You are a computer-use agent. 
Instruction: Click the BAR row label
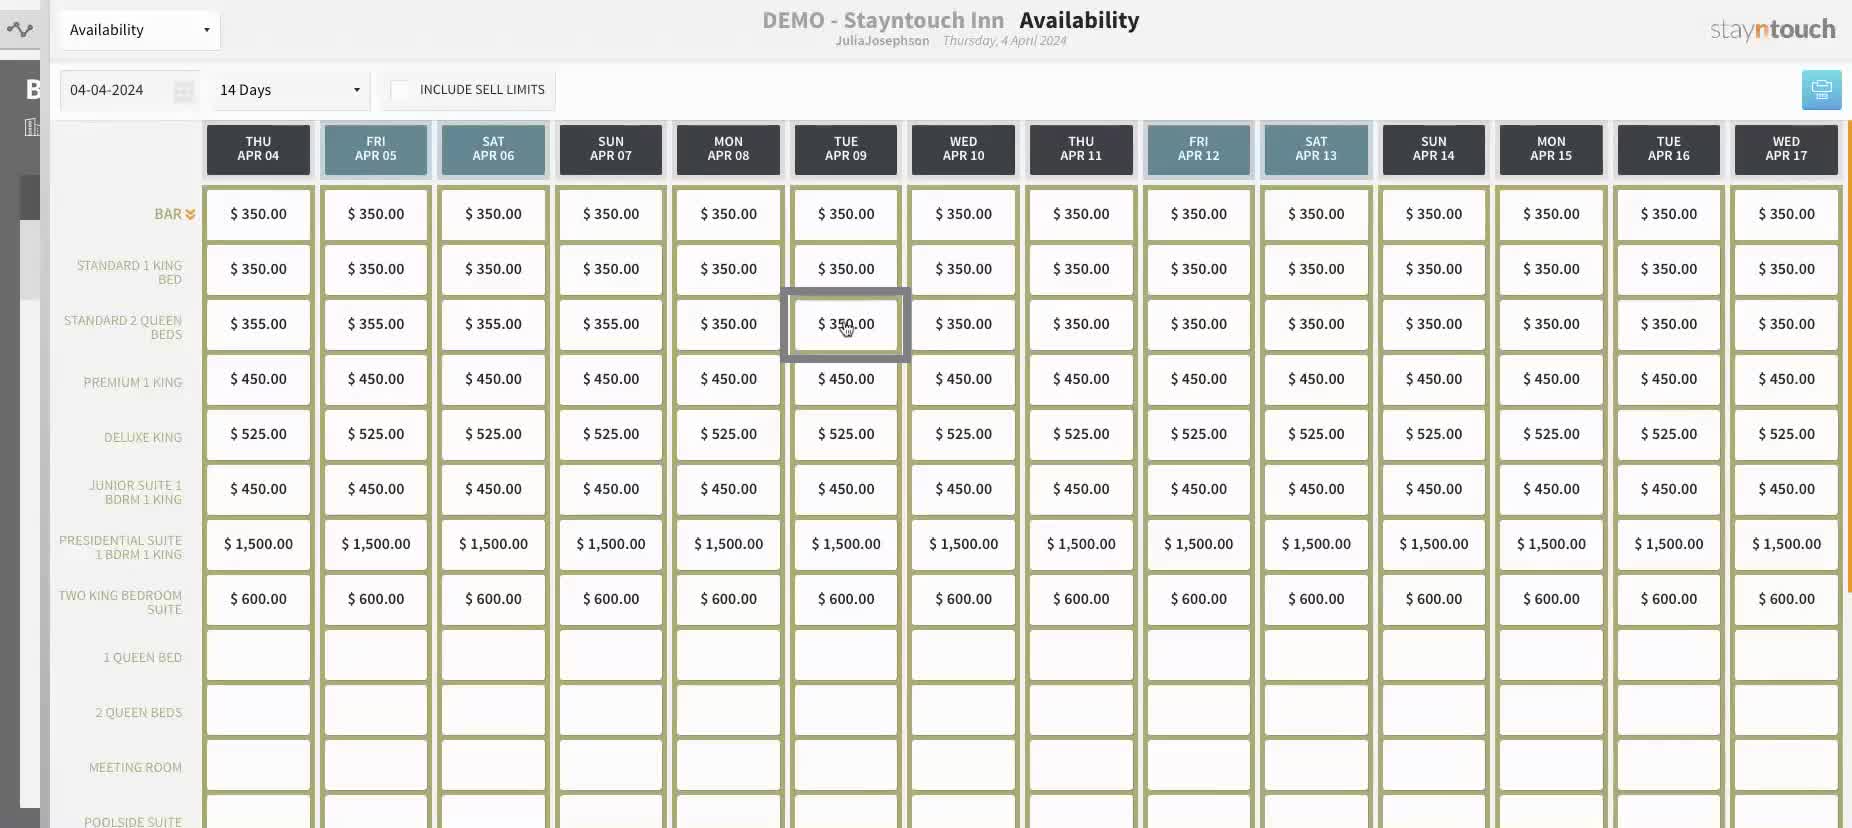pyautogui.click(x=168, y=214)
